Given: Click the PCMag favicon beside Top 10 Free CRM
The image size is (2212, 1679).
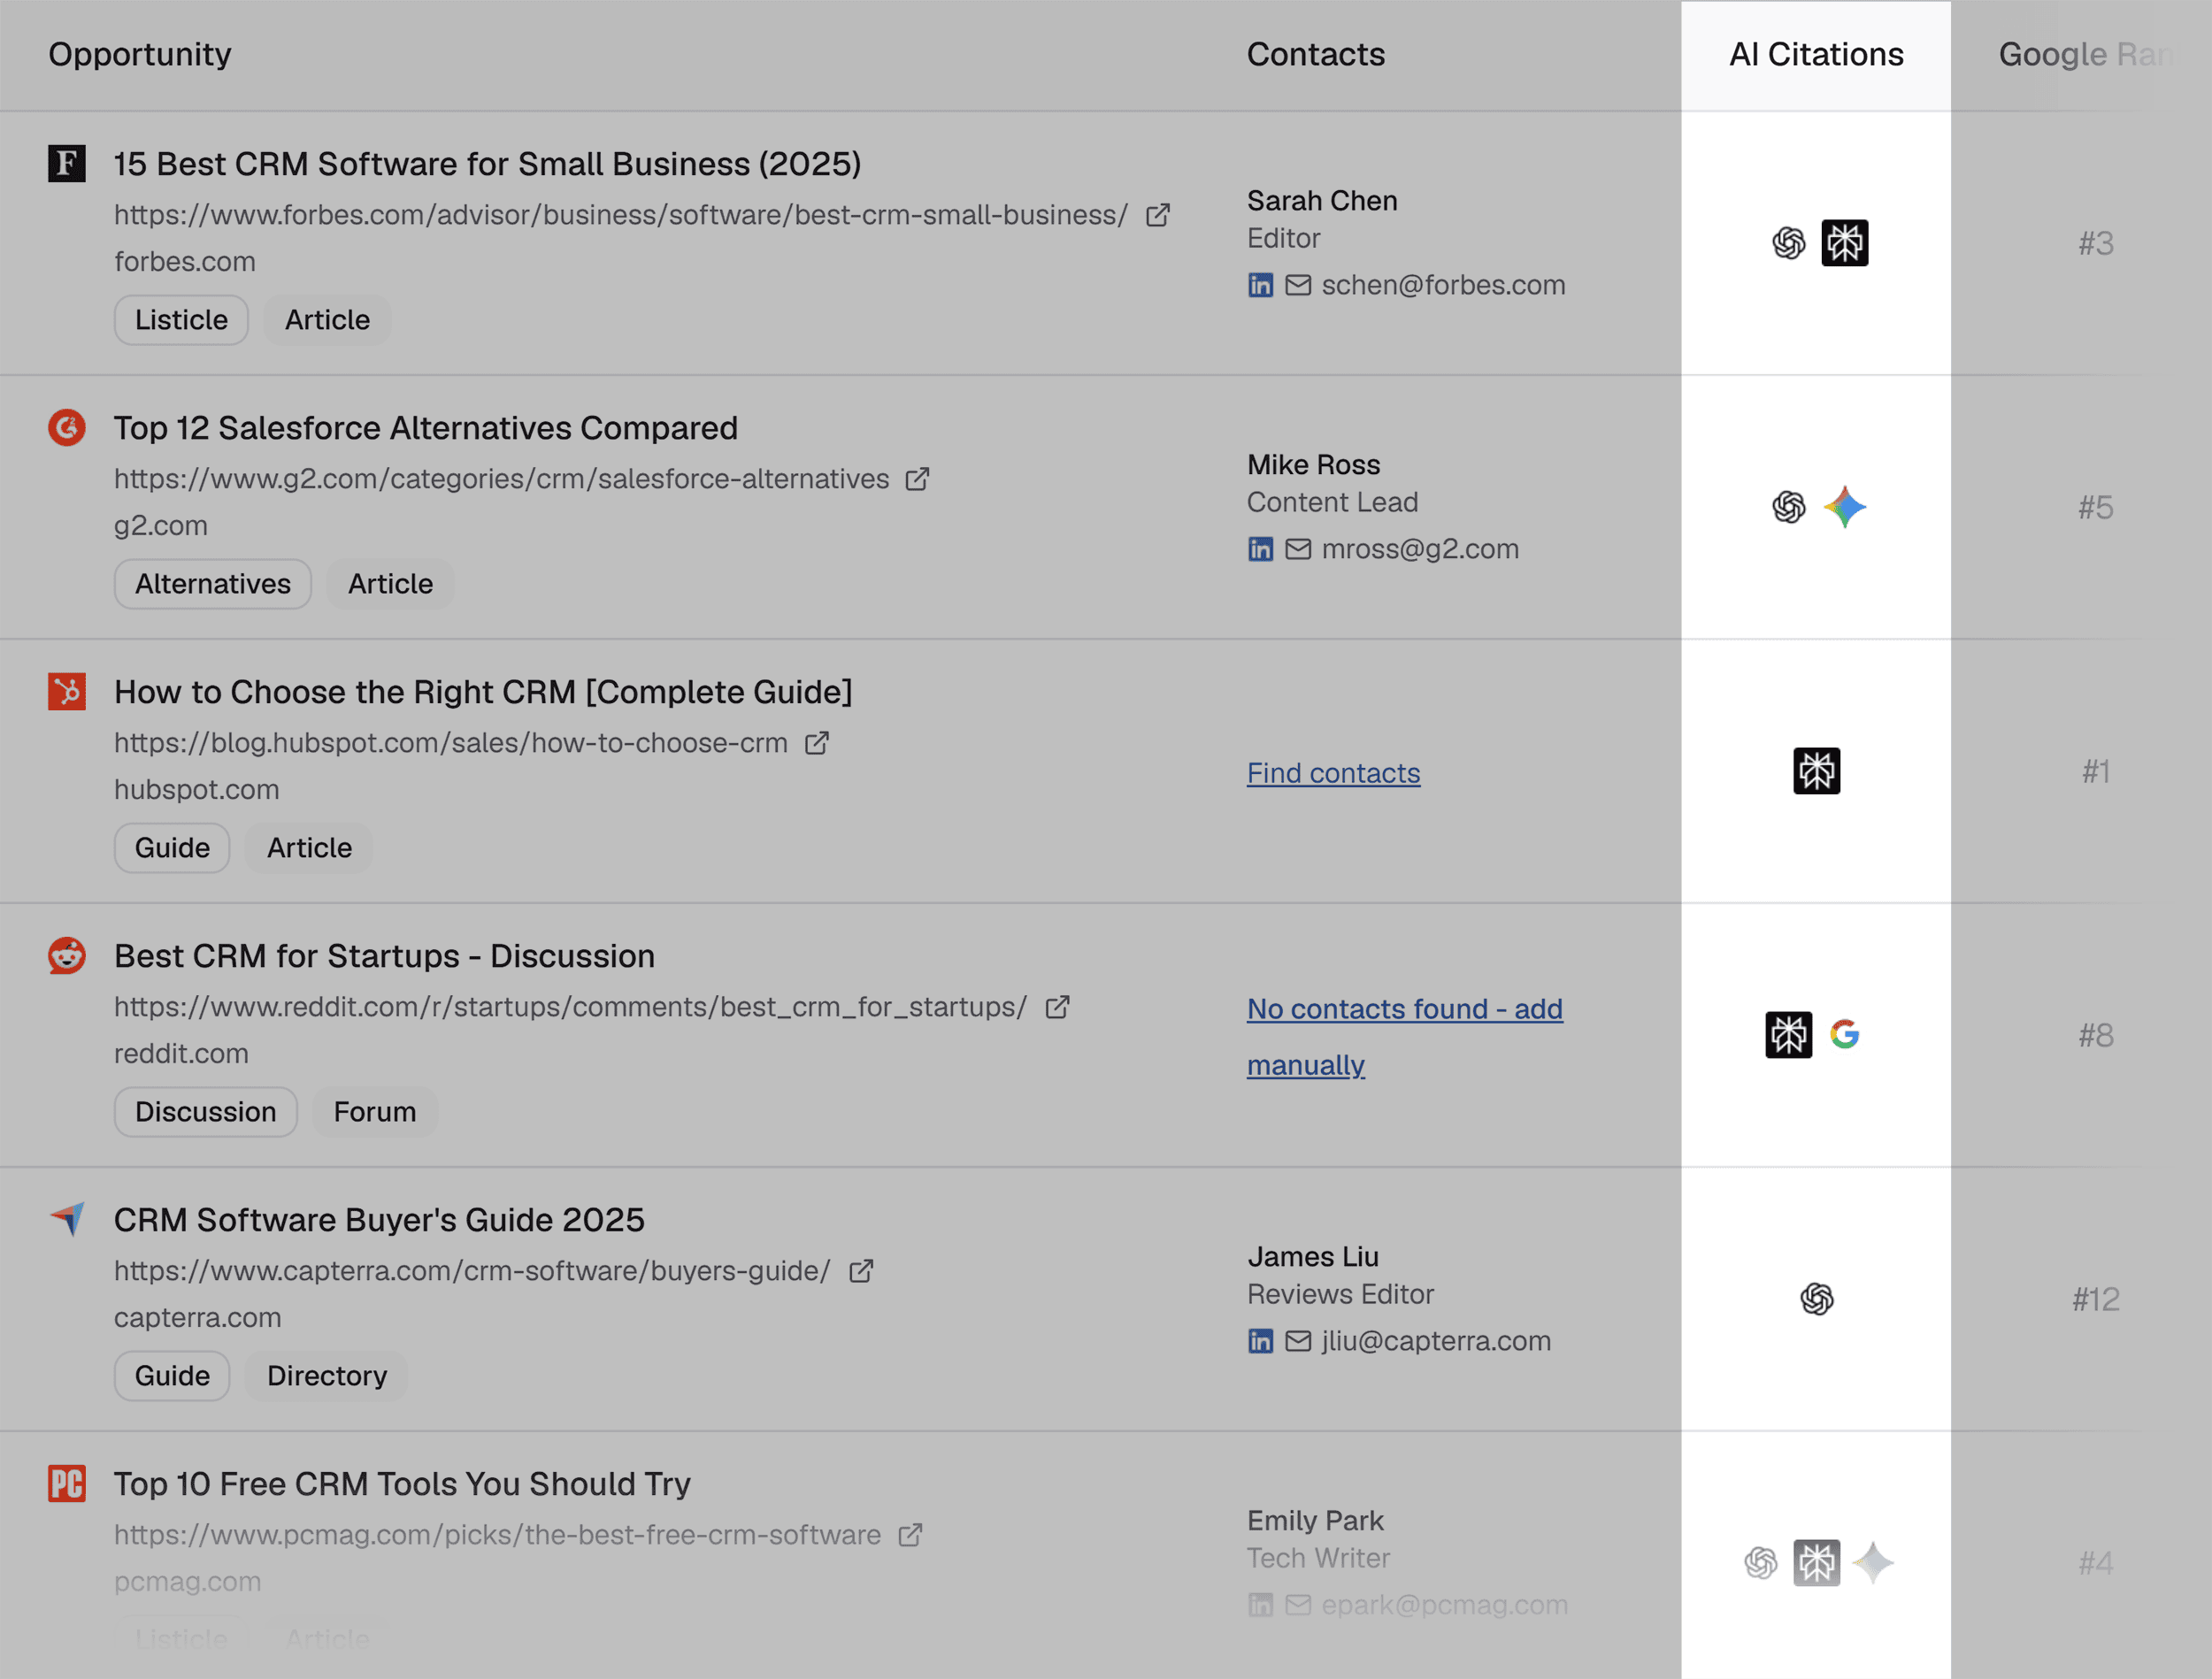Looking at the screenshot, I should point(67,1483).
